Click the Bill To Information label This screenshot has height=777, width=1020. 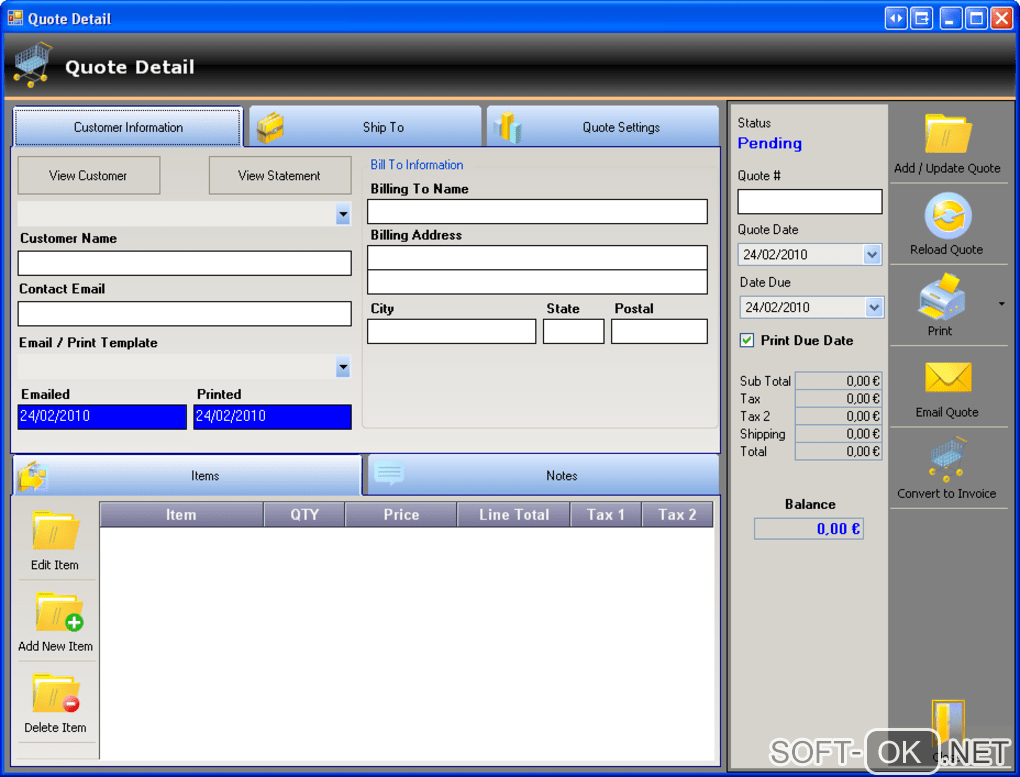tap(417, 165)
